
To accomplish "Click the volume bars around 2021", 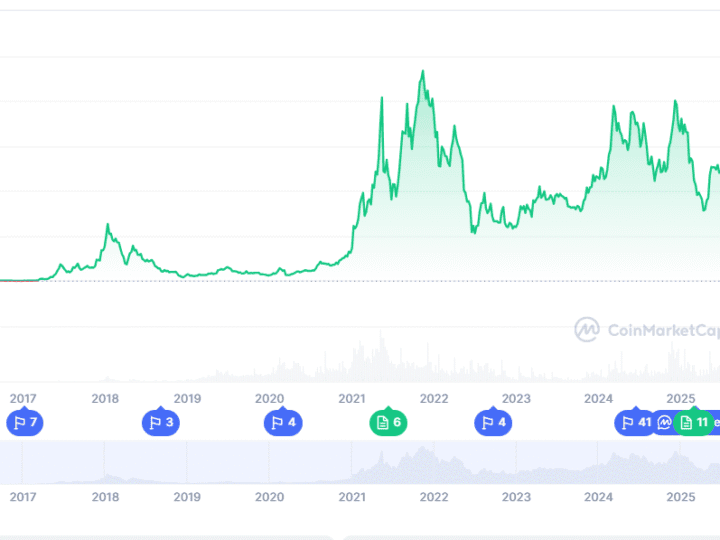I will pyautogui.click(x=380, y=360).
